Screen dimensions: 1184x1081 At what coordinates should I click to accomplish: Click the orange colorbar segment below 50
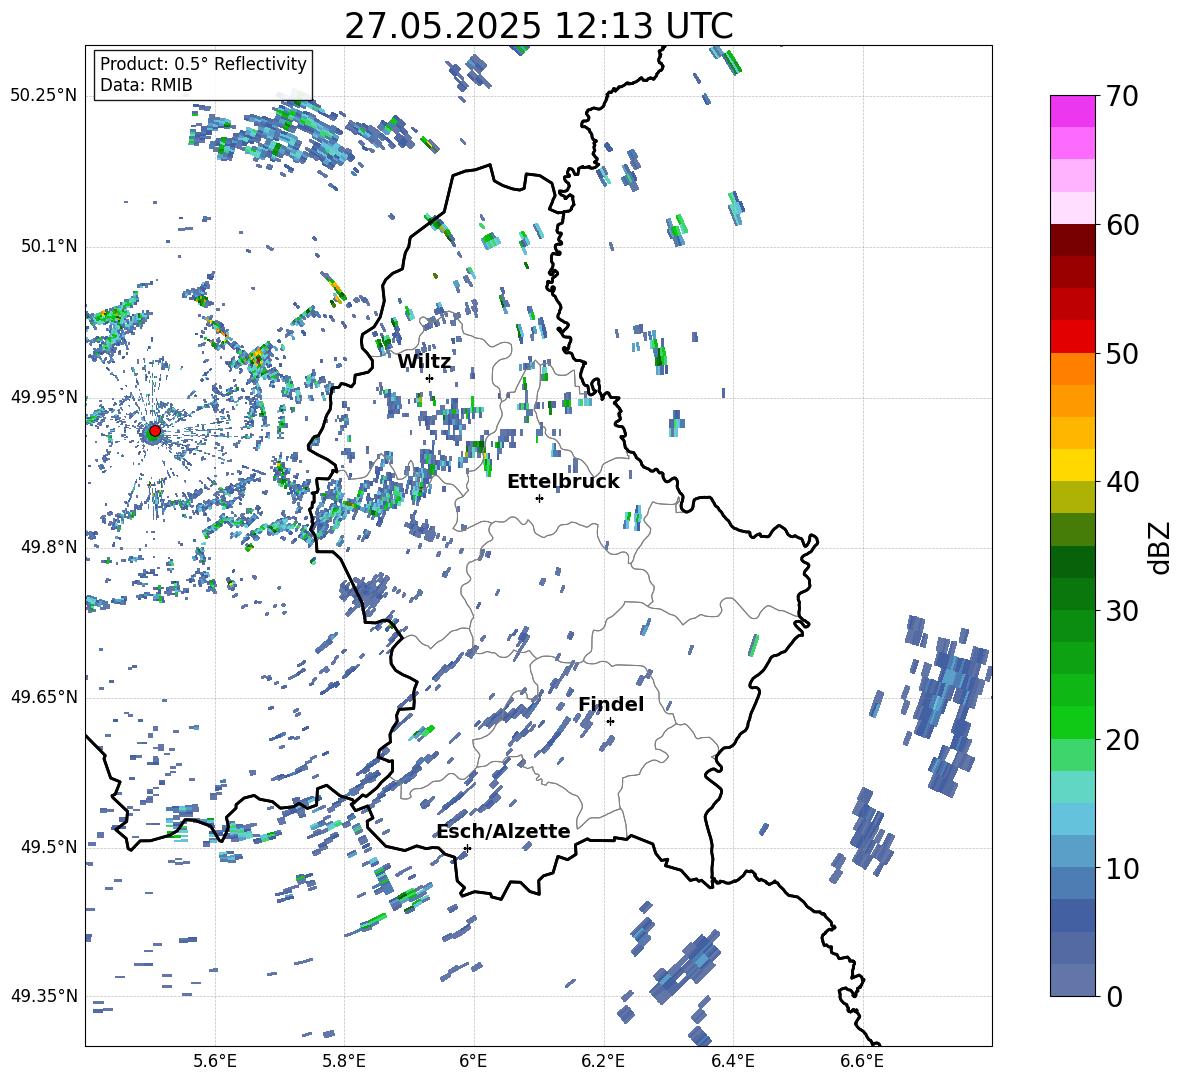click(x=1072, y=369)
